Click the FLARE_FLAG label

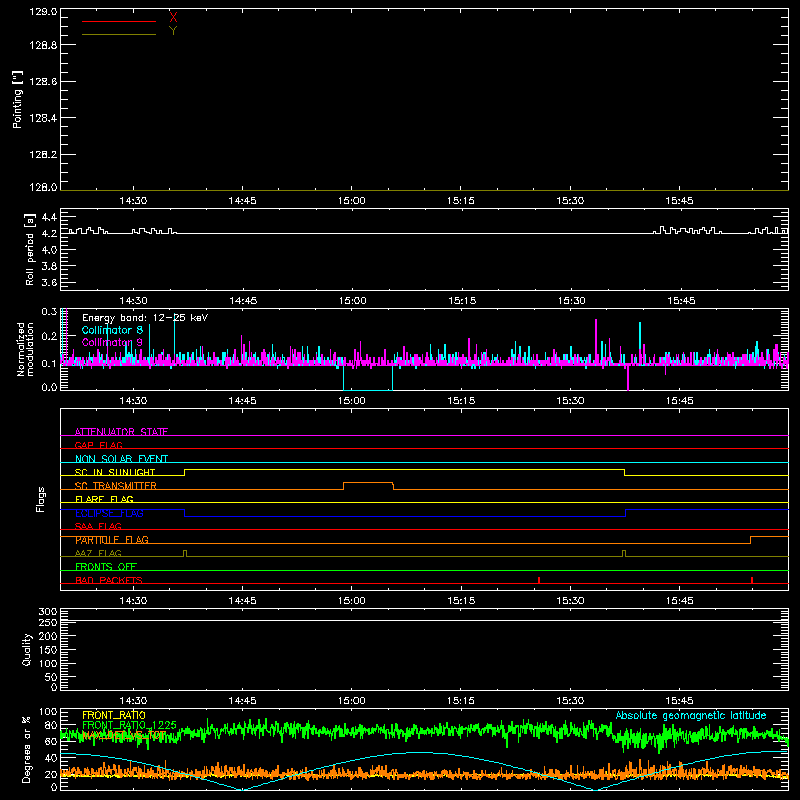104,499
